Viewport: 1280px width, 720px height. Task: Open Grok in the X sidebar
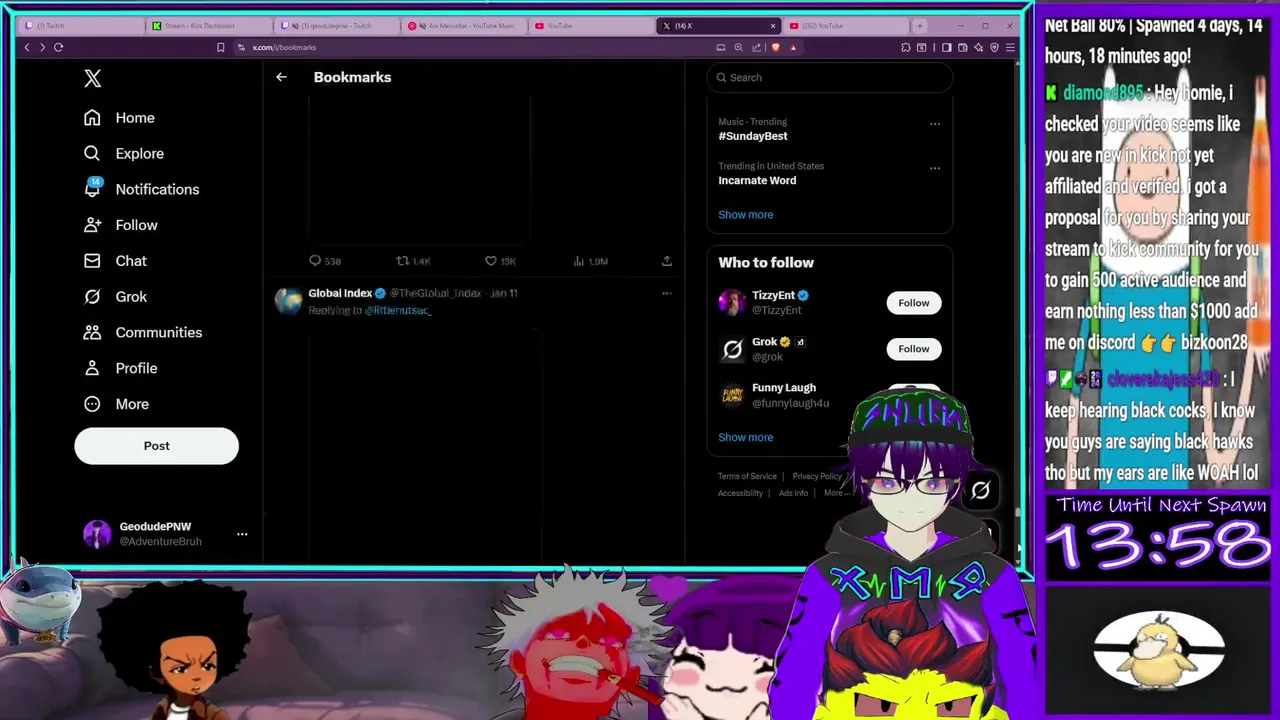115,297
